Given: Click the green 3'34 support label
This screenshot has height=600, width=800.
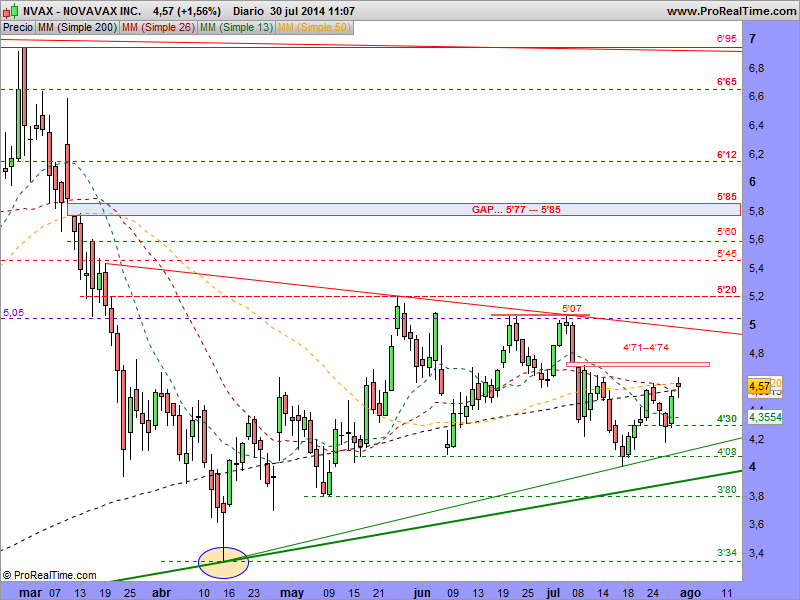Looking at the screenshot, I should point(727,553).
